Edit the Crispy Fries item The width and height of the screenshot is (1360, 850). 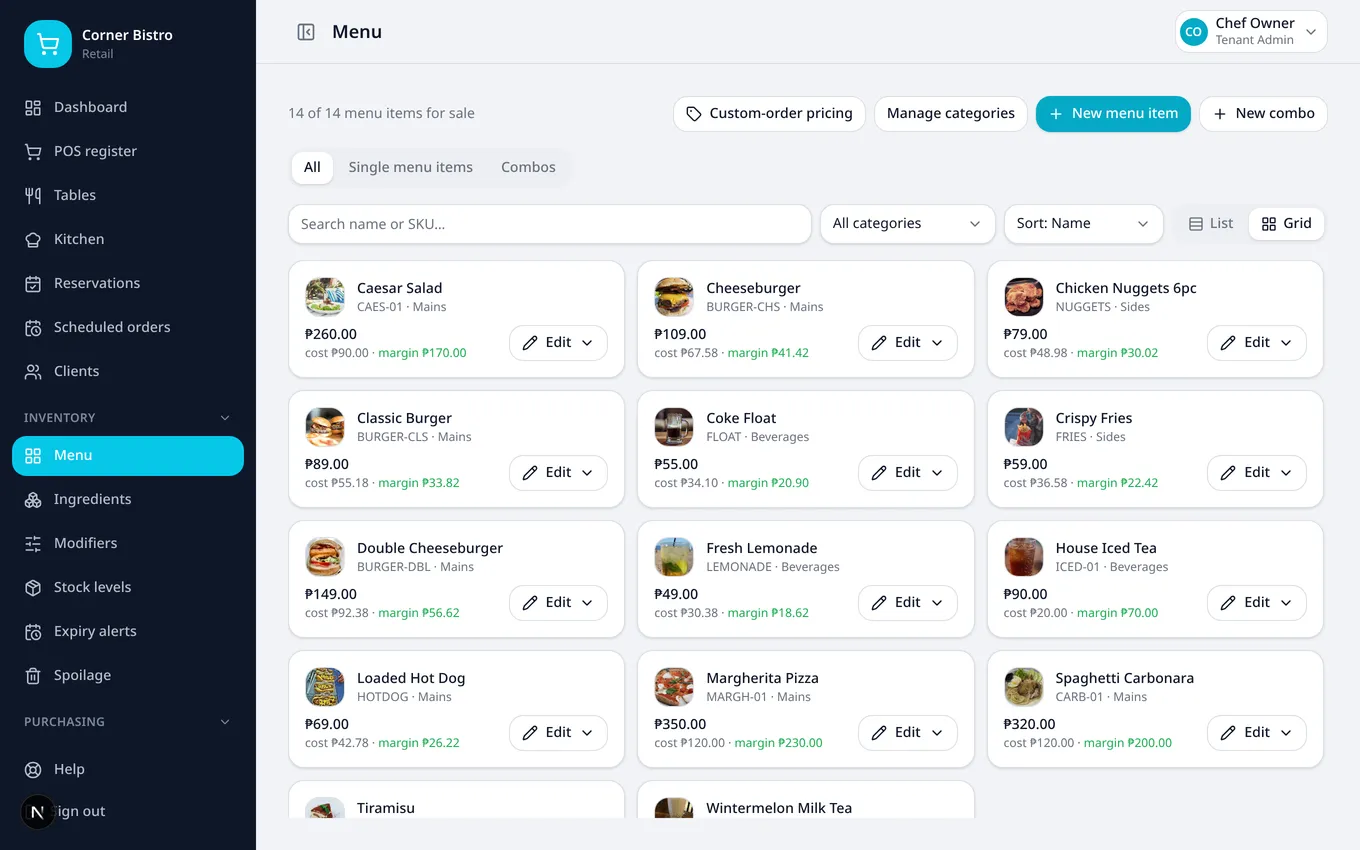pyautogui.click(x=1256, y=473)
